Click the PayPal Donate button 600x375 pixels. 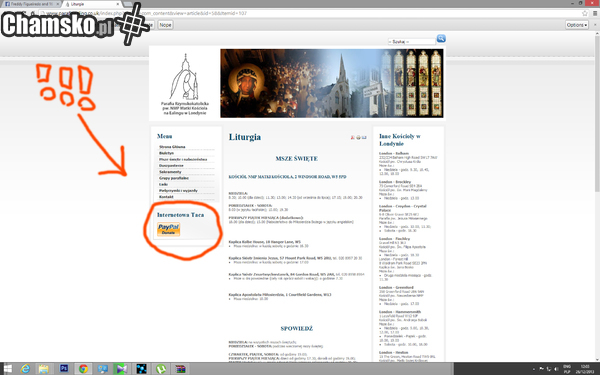click(x=168, y=229)
